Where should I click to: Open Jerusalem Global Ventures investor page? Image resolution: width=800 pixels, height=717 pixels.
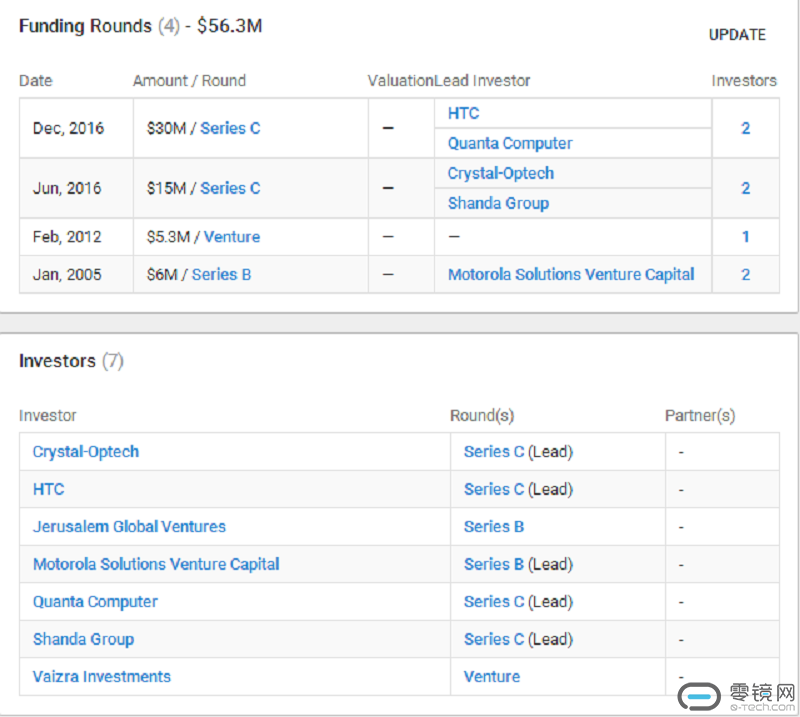tap(129, 527)
